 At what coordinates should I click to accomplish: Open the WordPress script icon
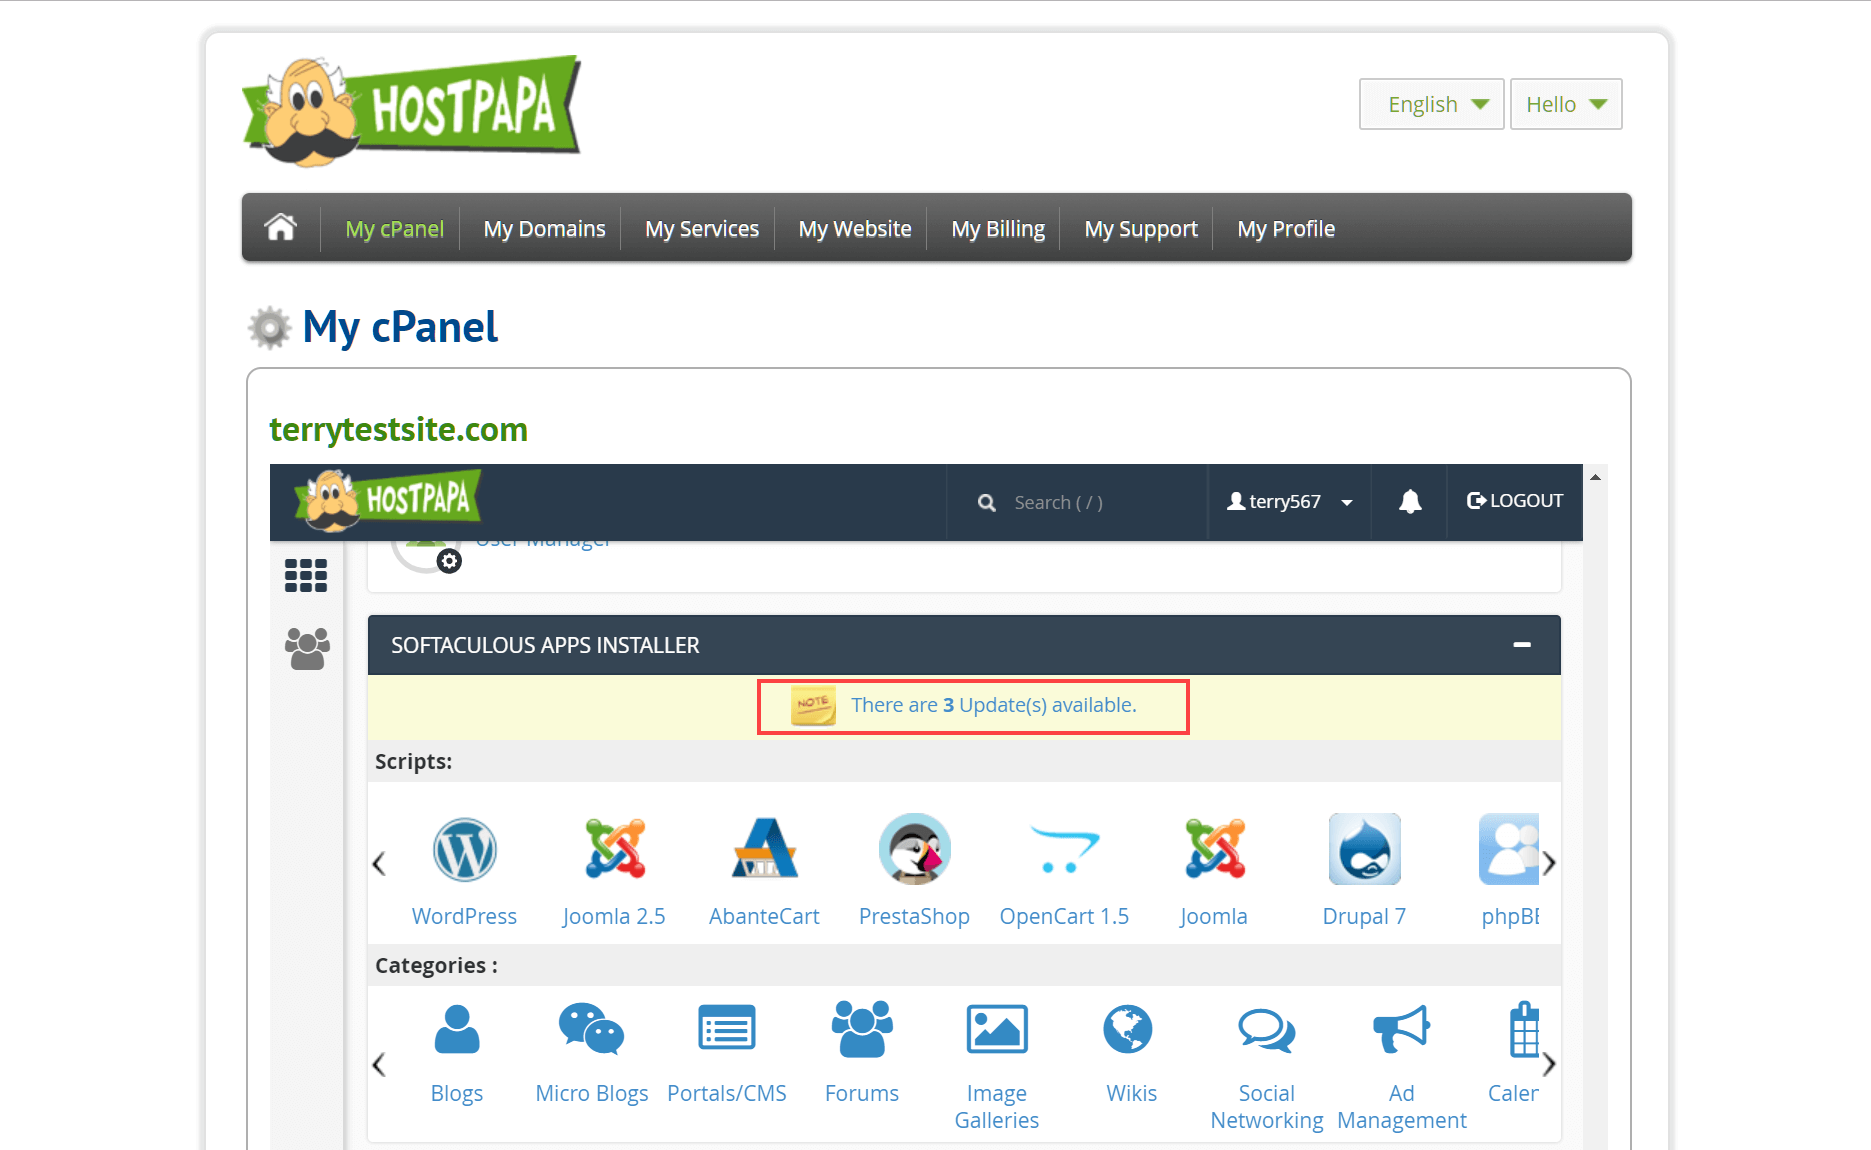(x=465, y=850)
